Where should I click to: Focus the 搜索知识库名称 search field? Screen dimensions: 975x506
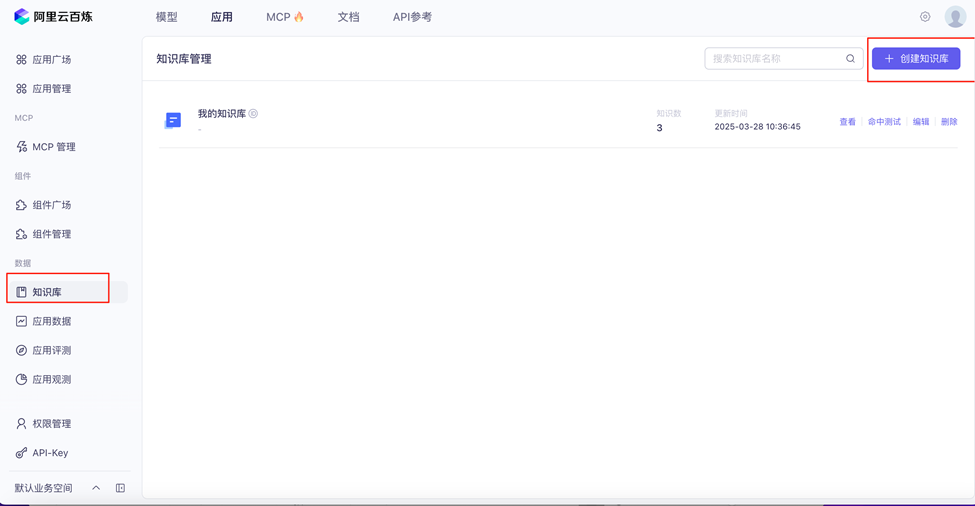(783, 58)
